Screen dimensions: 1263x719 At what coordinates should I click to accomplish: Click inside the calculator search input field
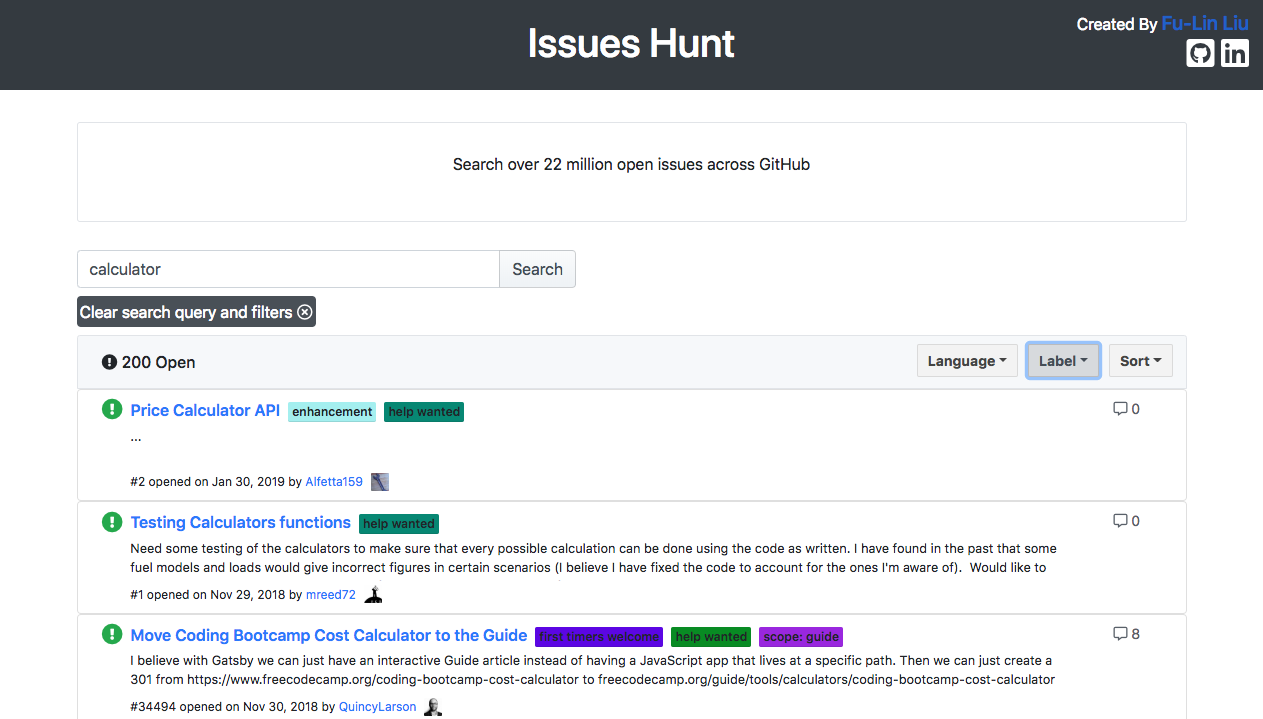point(287,268)
